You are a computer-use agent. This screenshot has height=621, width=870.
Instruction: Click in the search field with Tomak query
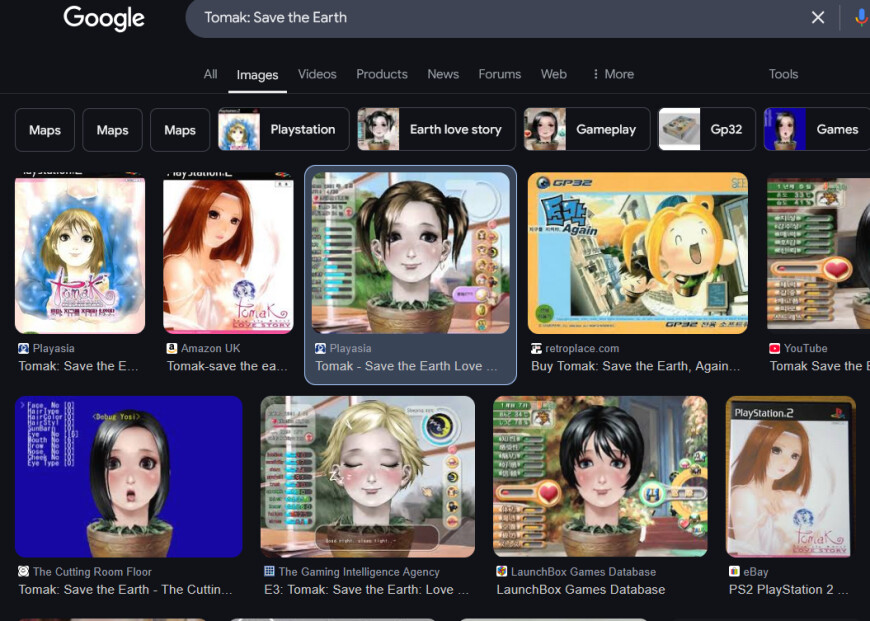(x=499, y=18)
